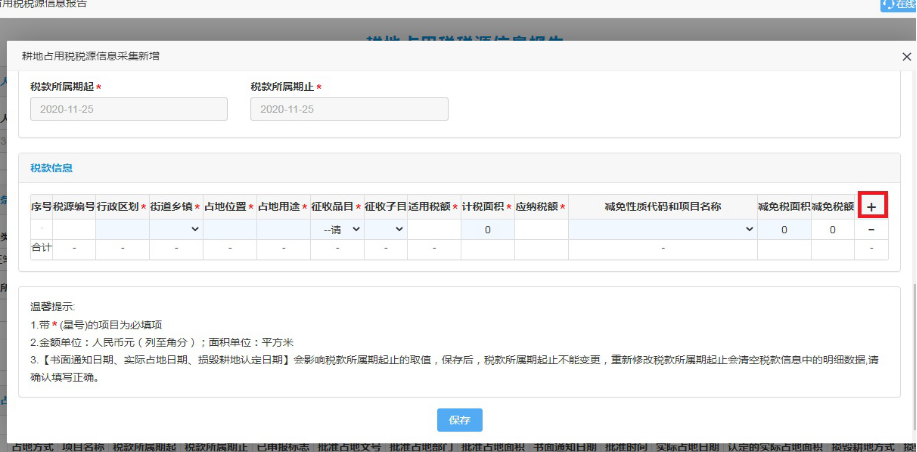Click the 保存 button
Image resolution: width=917 pixels, height=452 pixels.
(459, 419)
